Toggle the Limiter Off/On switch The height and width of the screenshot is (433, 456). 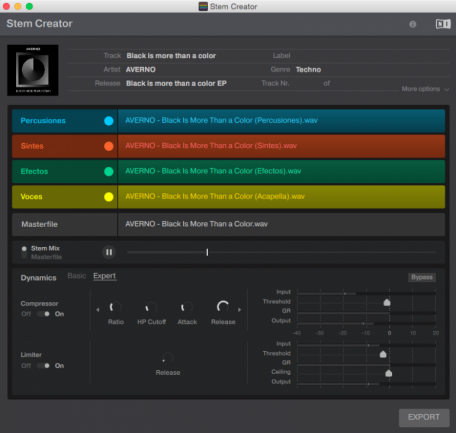pos(43,366)
